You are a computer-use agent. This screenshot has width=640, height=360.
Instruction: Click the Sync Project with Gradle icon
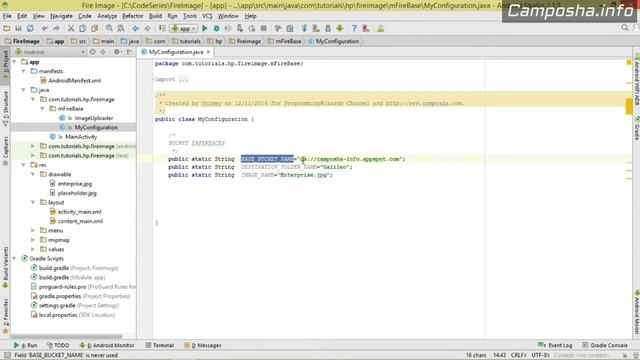304,28
